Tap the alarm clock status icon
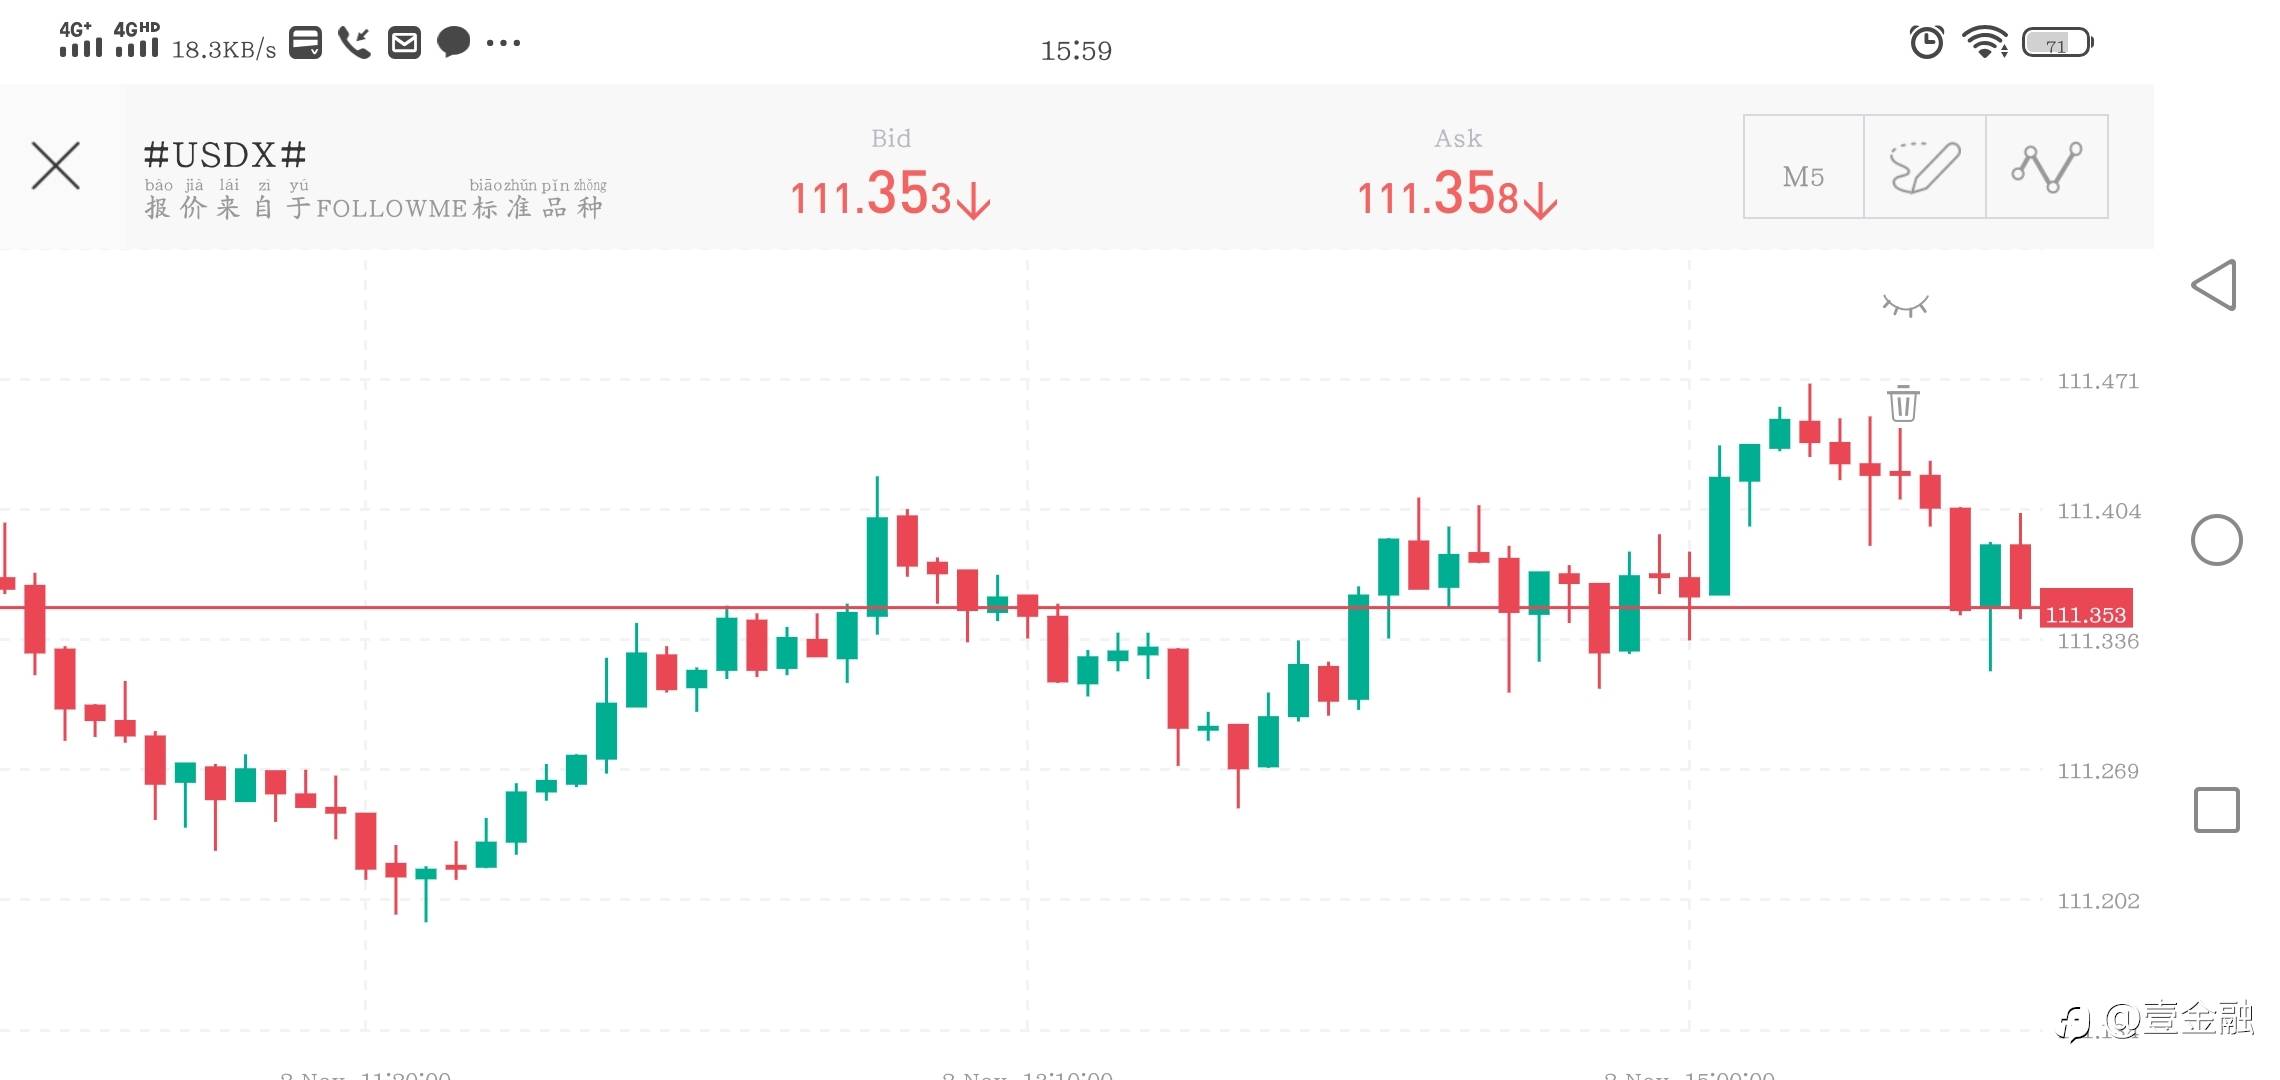Viewport: 2280px width, 1080px height. (x=1926, y=42)
